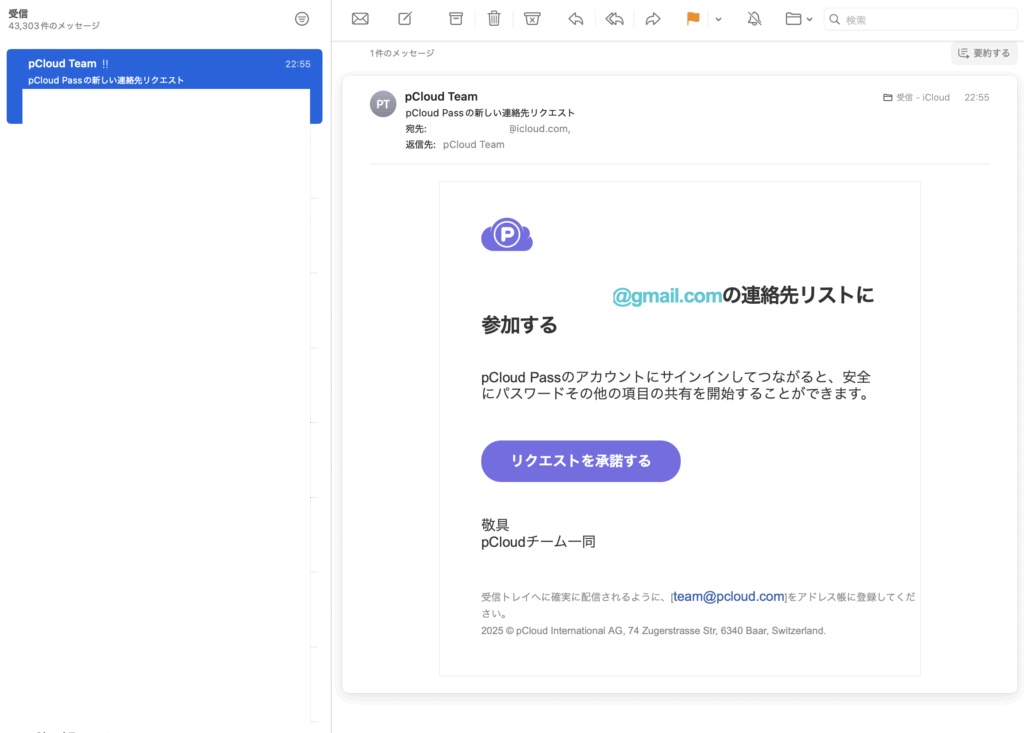Mute the conversation with the bell icon

coord(753,19)
